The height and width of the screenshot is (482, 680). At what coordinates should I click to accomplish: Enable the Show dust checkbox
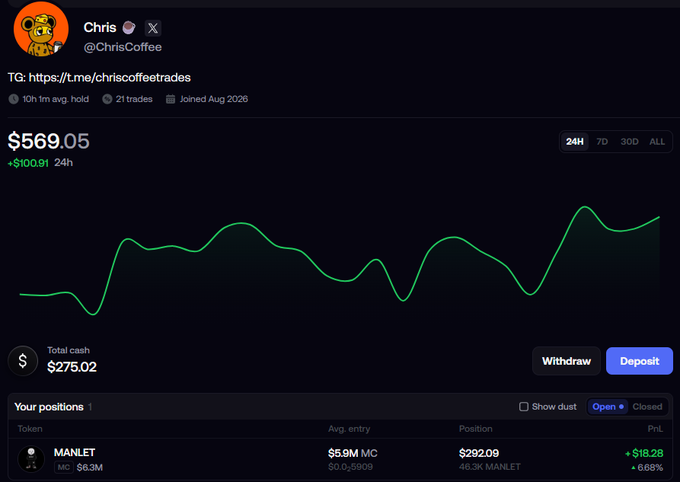(524, 407)
